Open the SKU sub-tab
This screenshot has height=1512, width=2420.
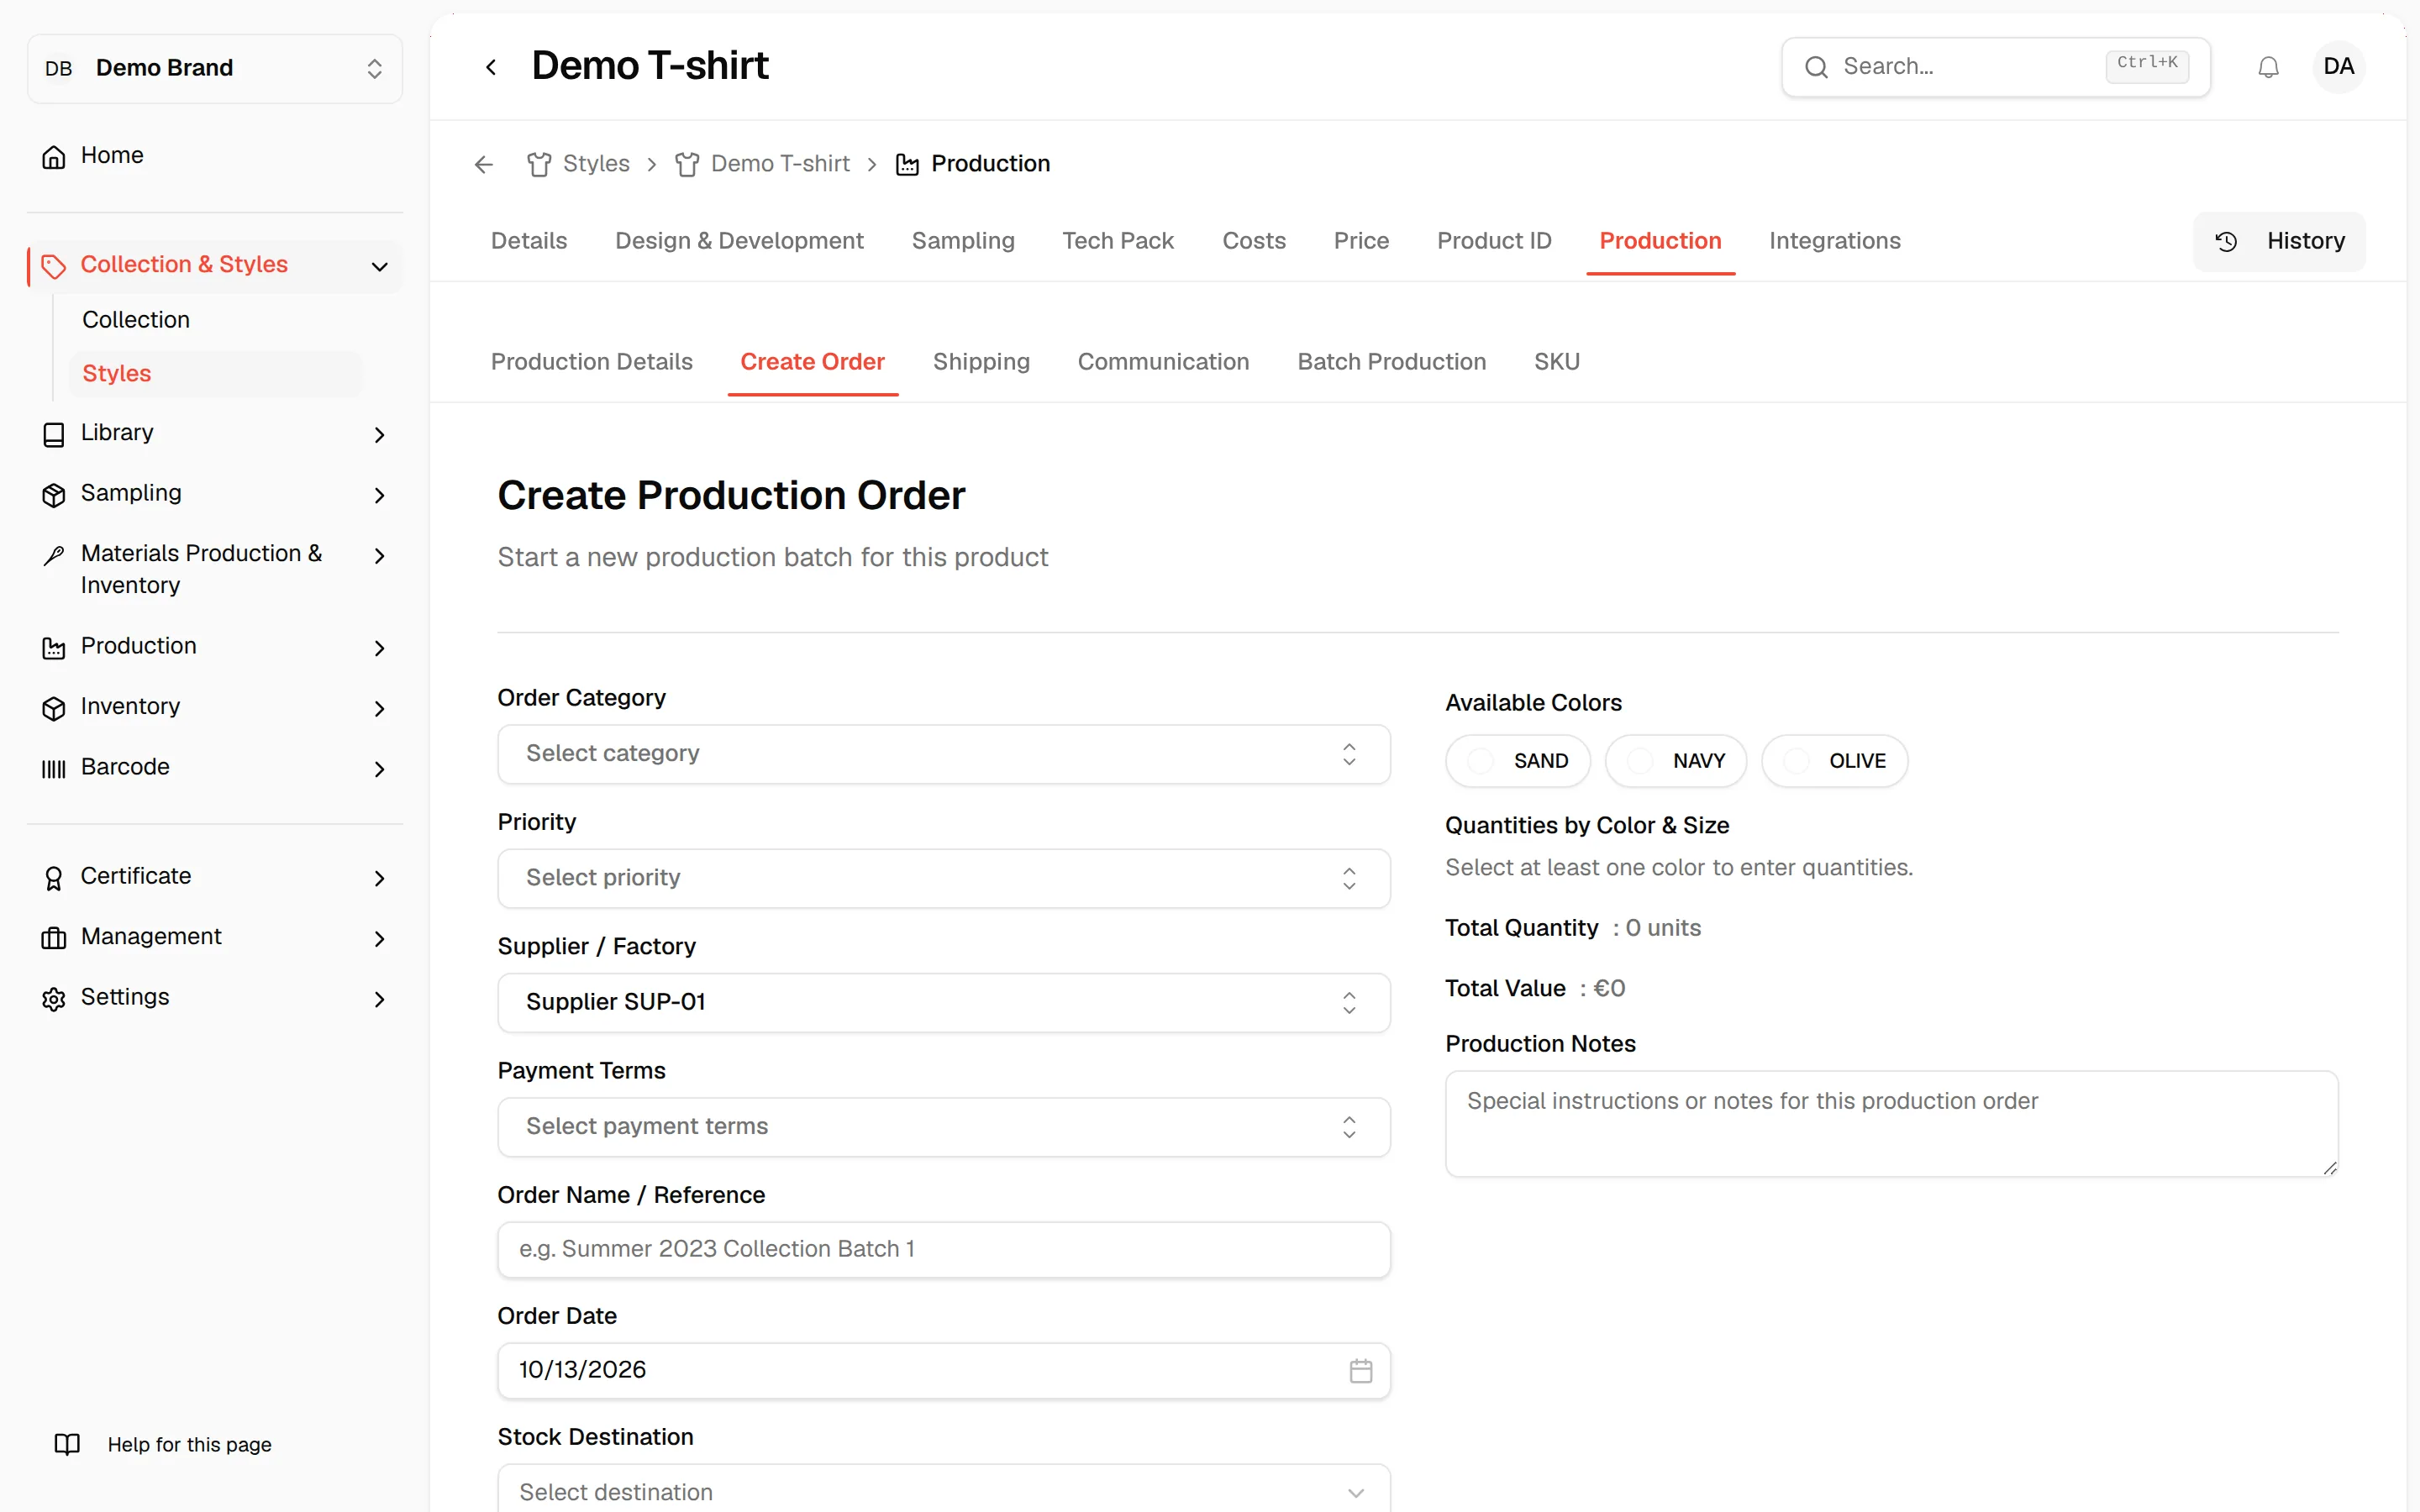pyautogui.click(x=1556, y=362)
